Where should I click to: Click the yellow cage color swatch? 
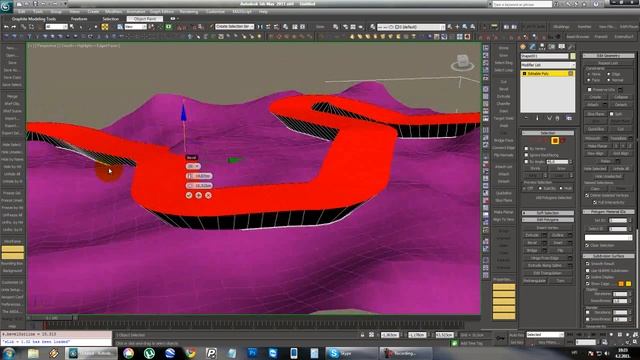click(x=628, y=284)
